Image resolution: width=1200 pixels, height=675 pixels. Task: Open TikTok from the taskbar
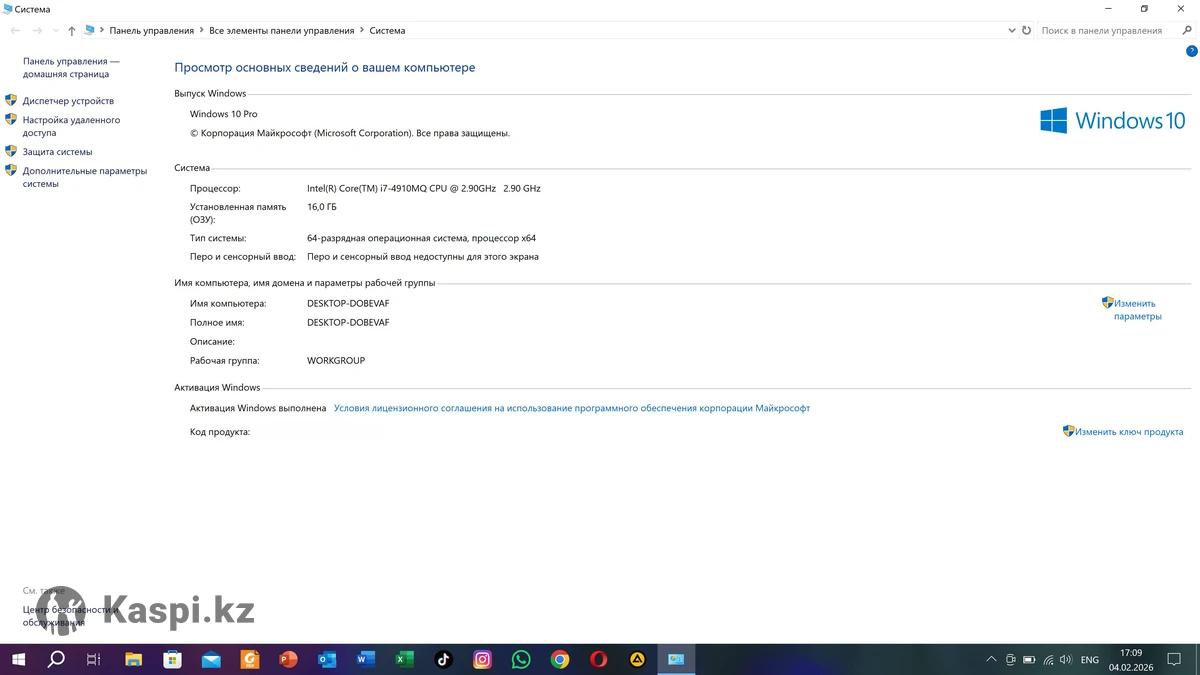(x=444, y=659)
